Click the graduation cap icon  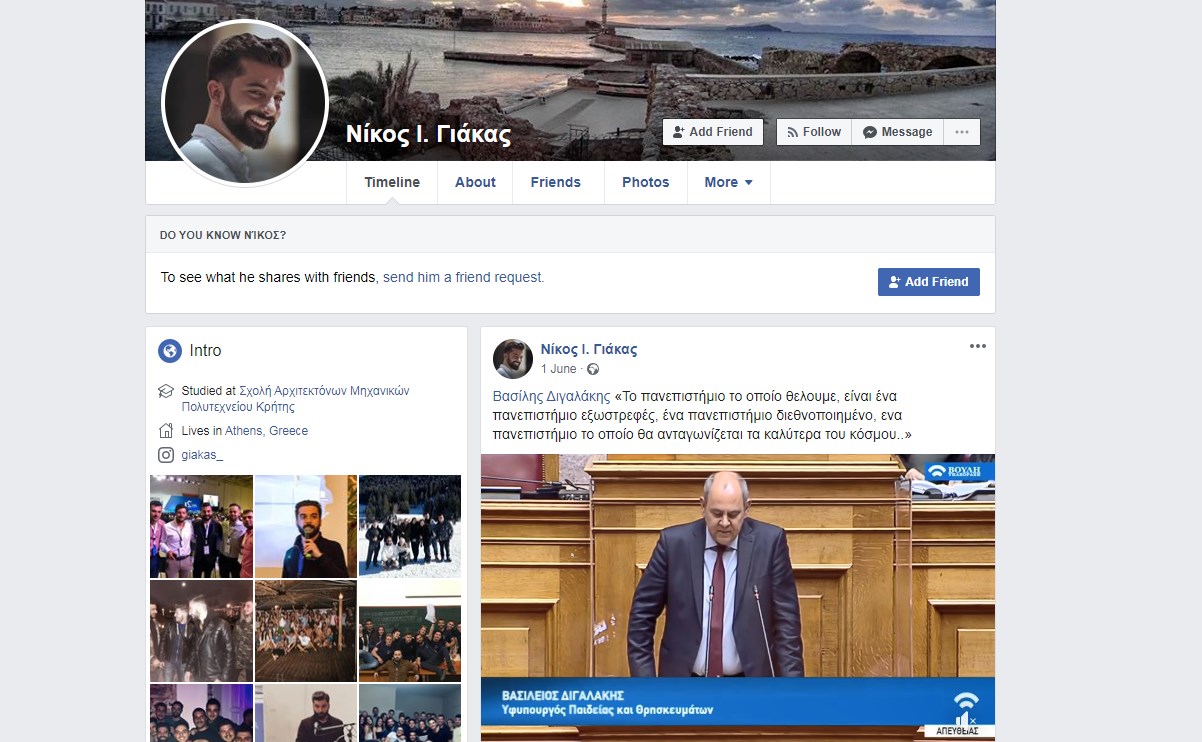[x=166, y=391]
